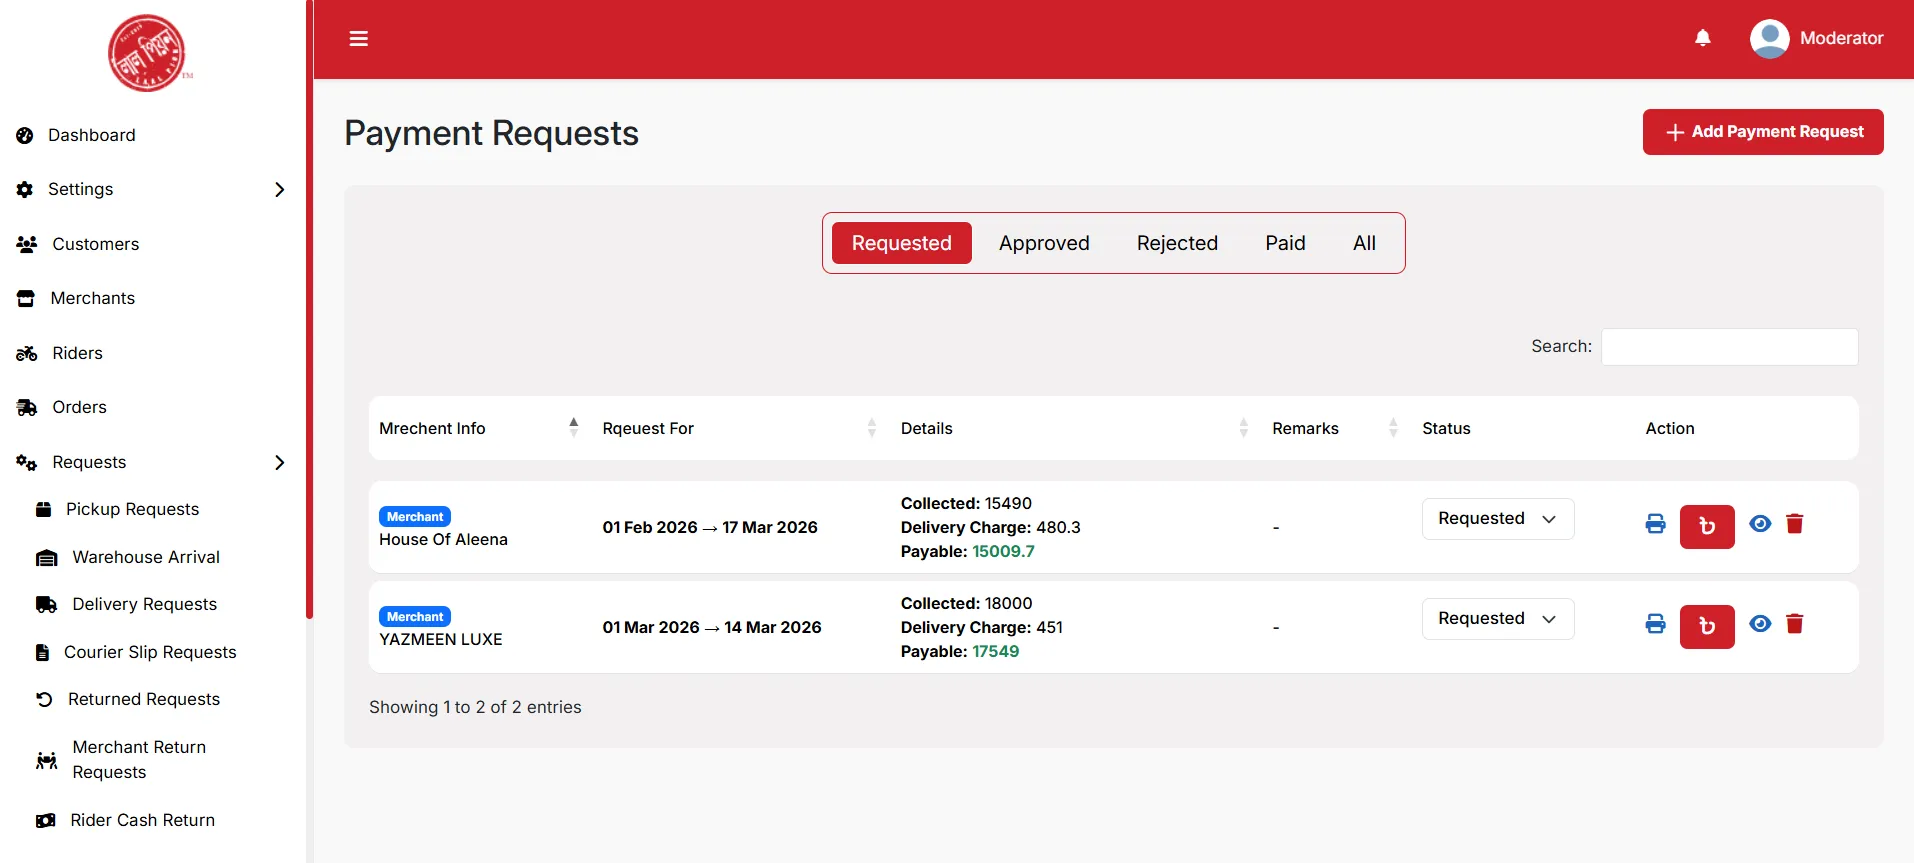
Task: Expand the Settings submenu chevron
Action: pyautogui.click(x=280, y=189)
